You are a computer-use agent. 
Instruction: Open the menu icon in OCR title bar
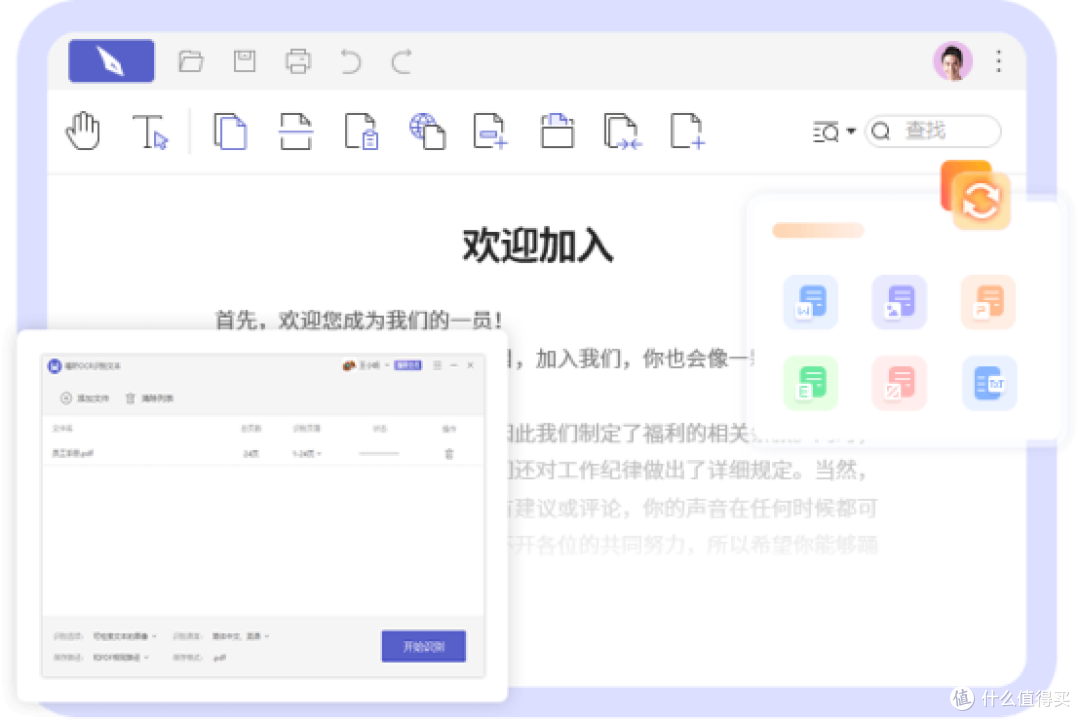coord(437,366)
